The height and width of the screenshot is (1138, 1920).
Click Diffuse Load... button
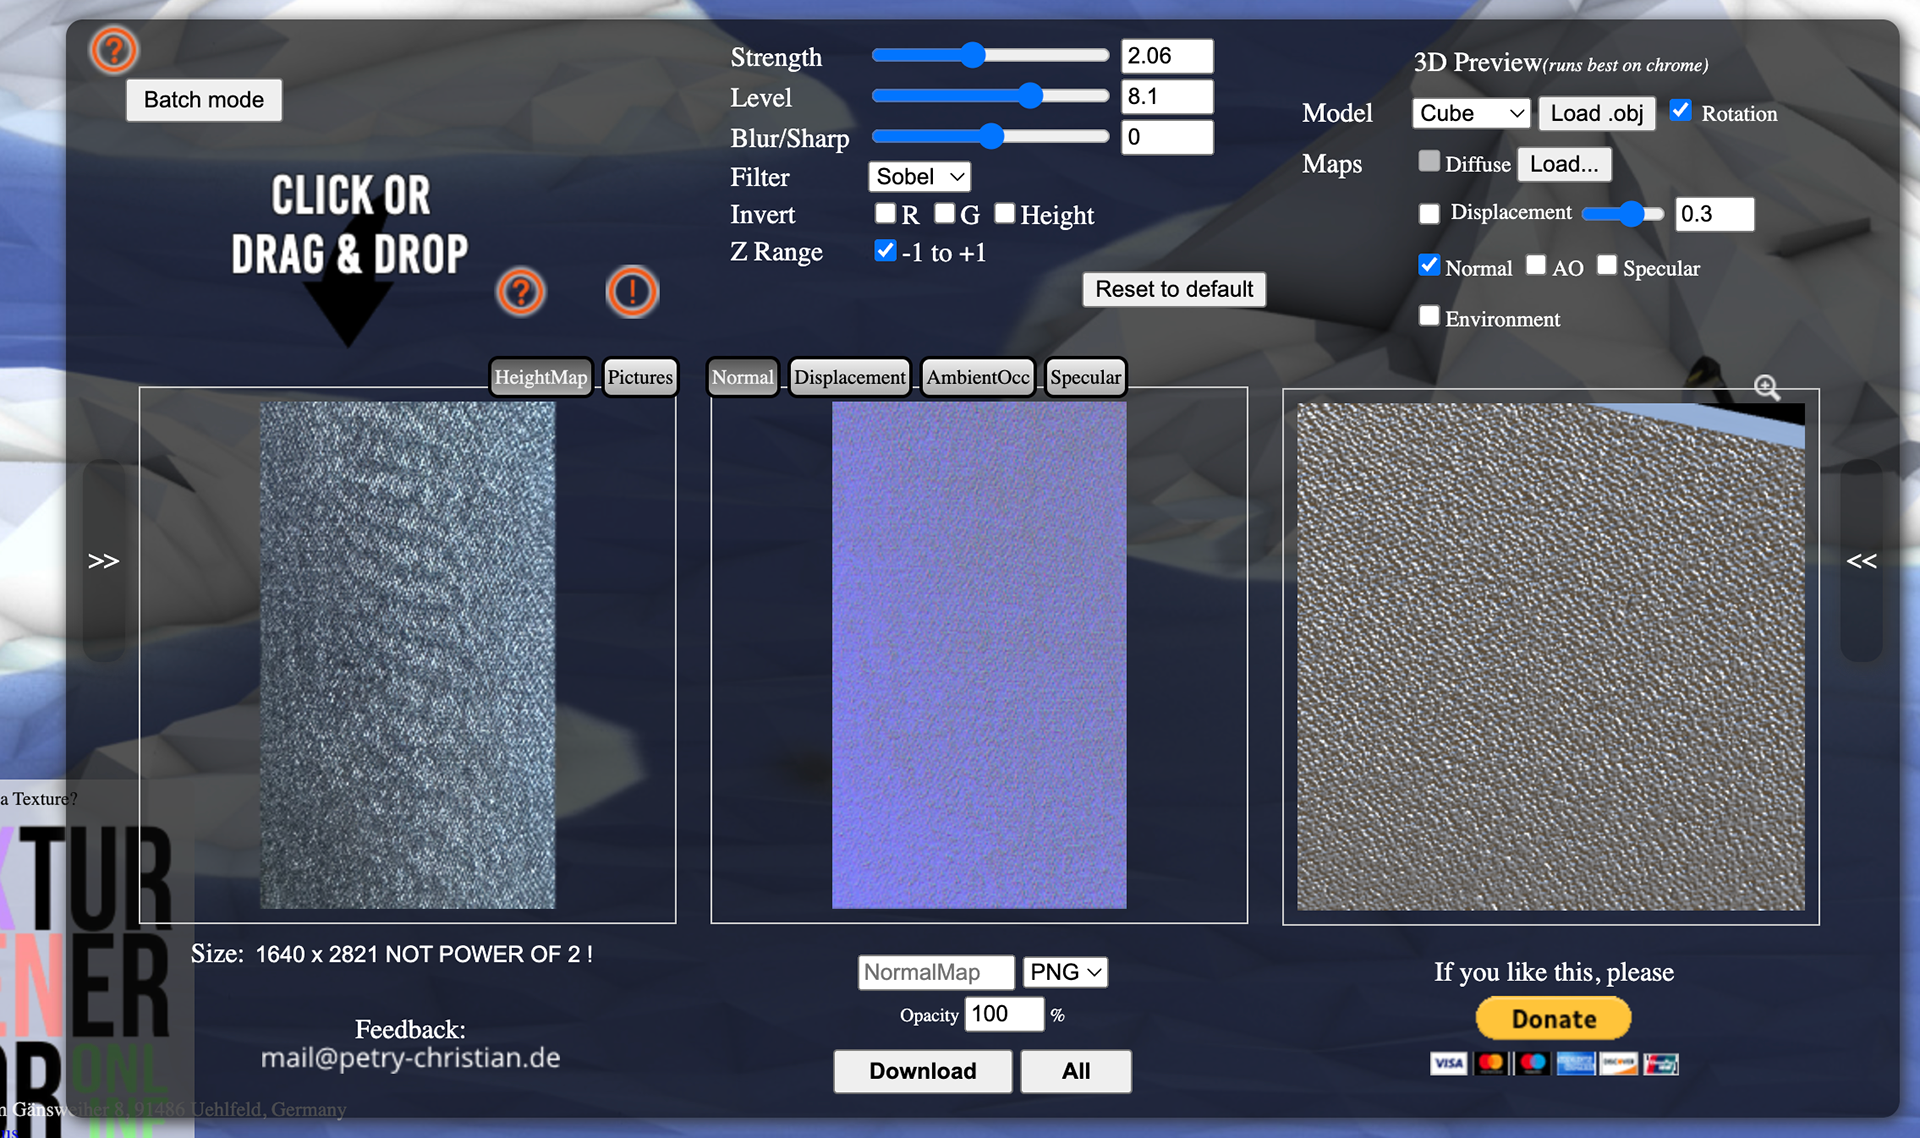point(1564,164)
